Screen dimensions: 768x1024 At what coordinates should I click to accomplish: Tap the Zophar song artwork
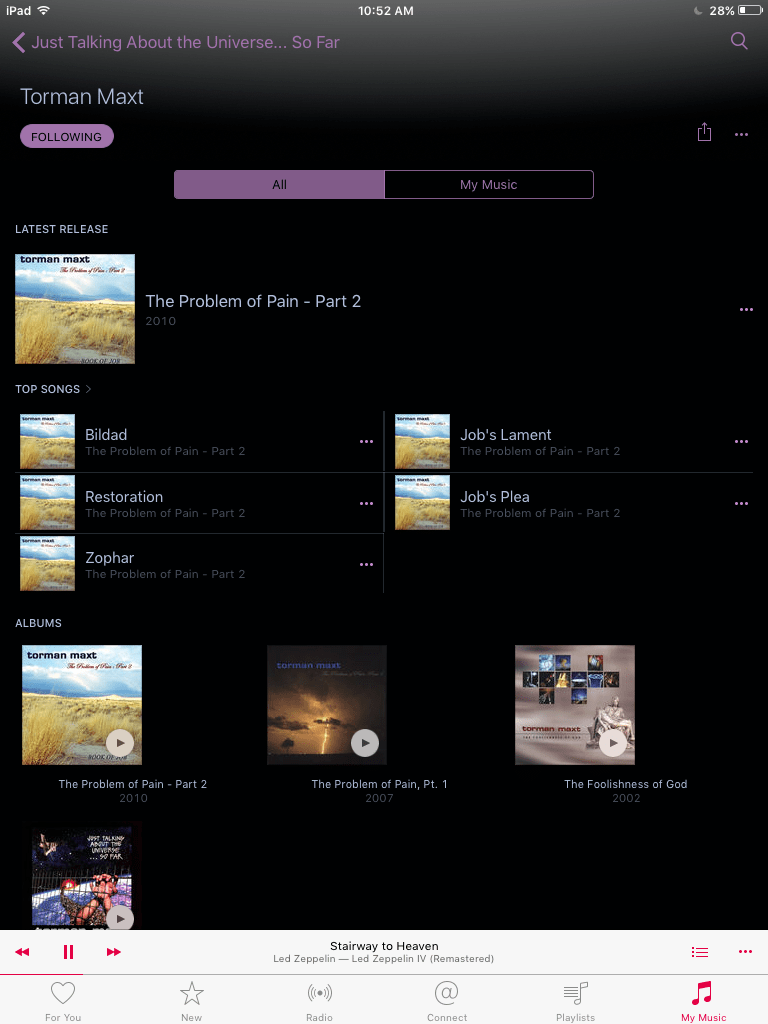click(47, 564)
